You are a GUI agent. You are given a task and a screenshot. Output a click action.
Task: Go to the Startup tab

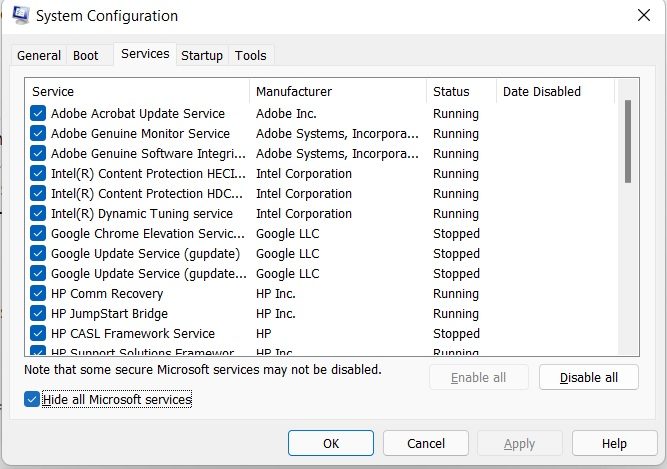tap(202, 56)
